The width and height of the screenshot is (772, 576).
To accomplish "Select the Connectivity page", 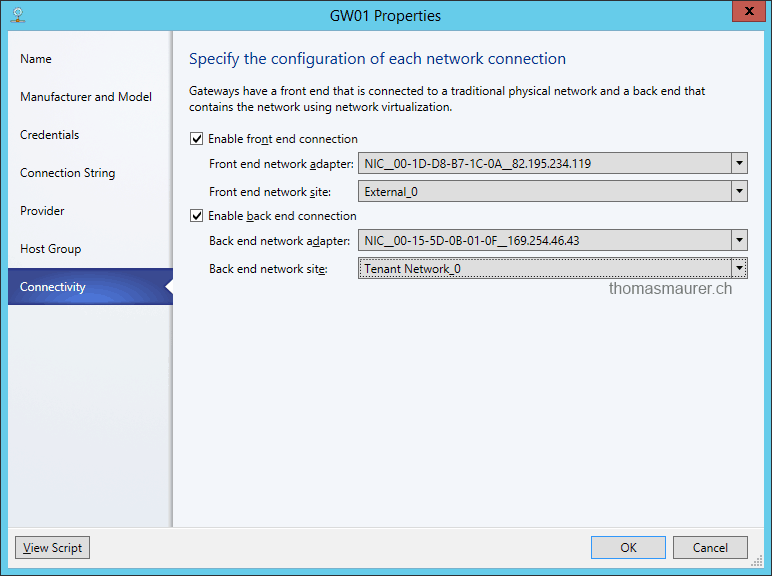I will coord(53,287).
